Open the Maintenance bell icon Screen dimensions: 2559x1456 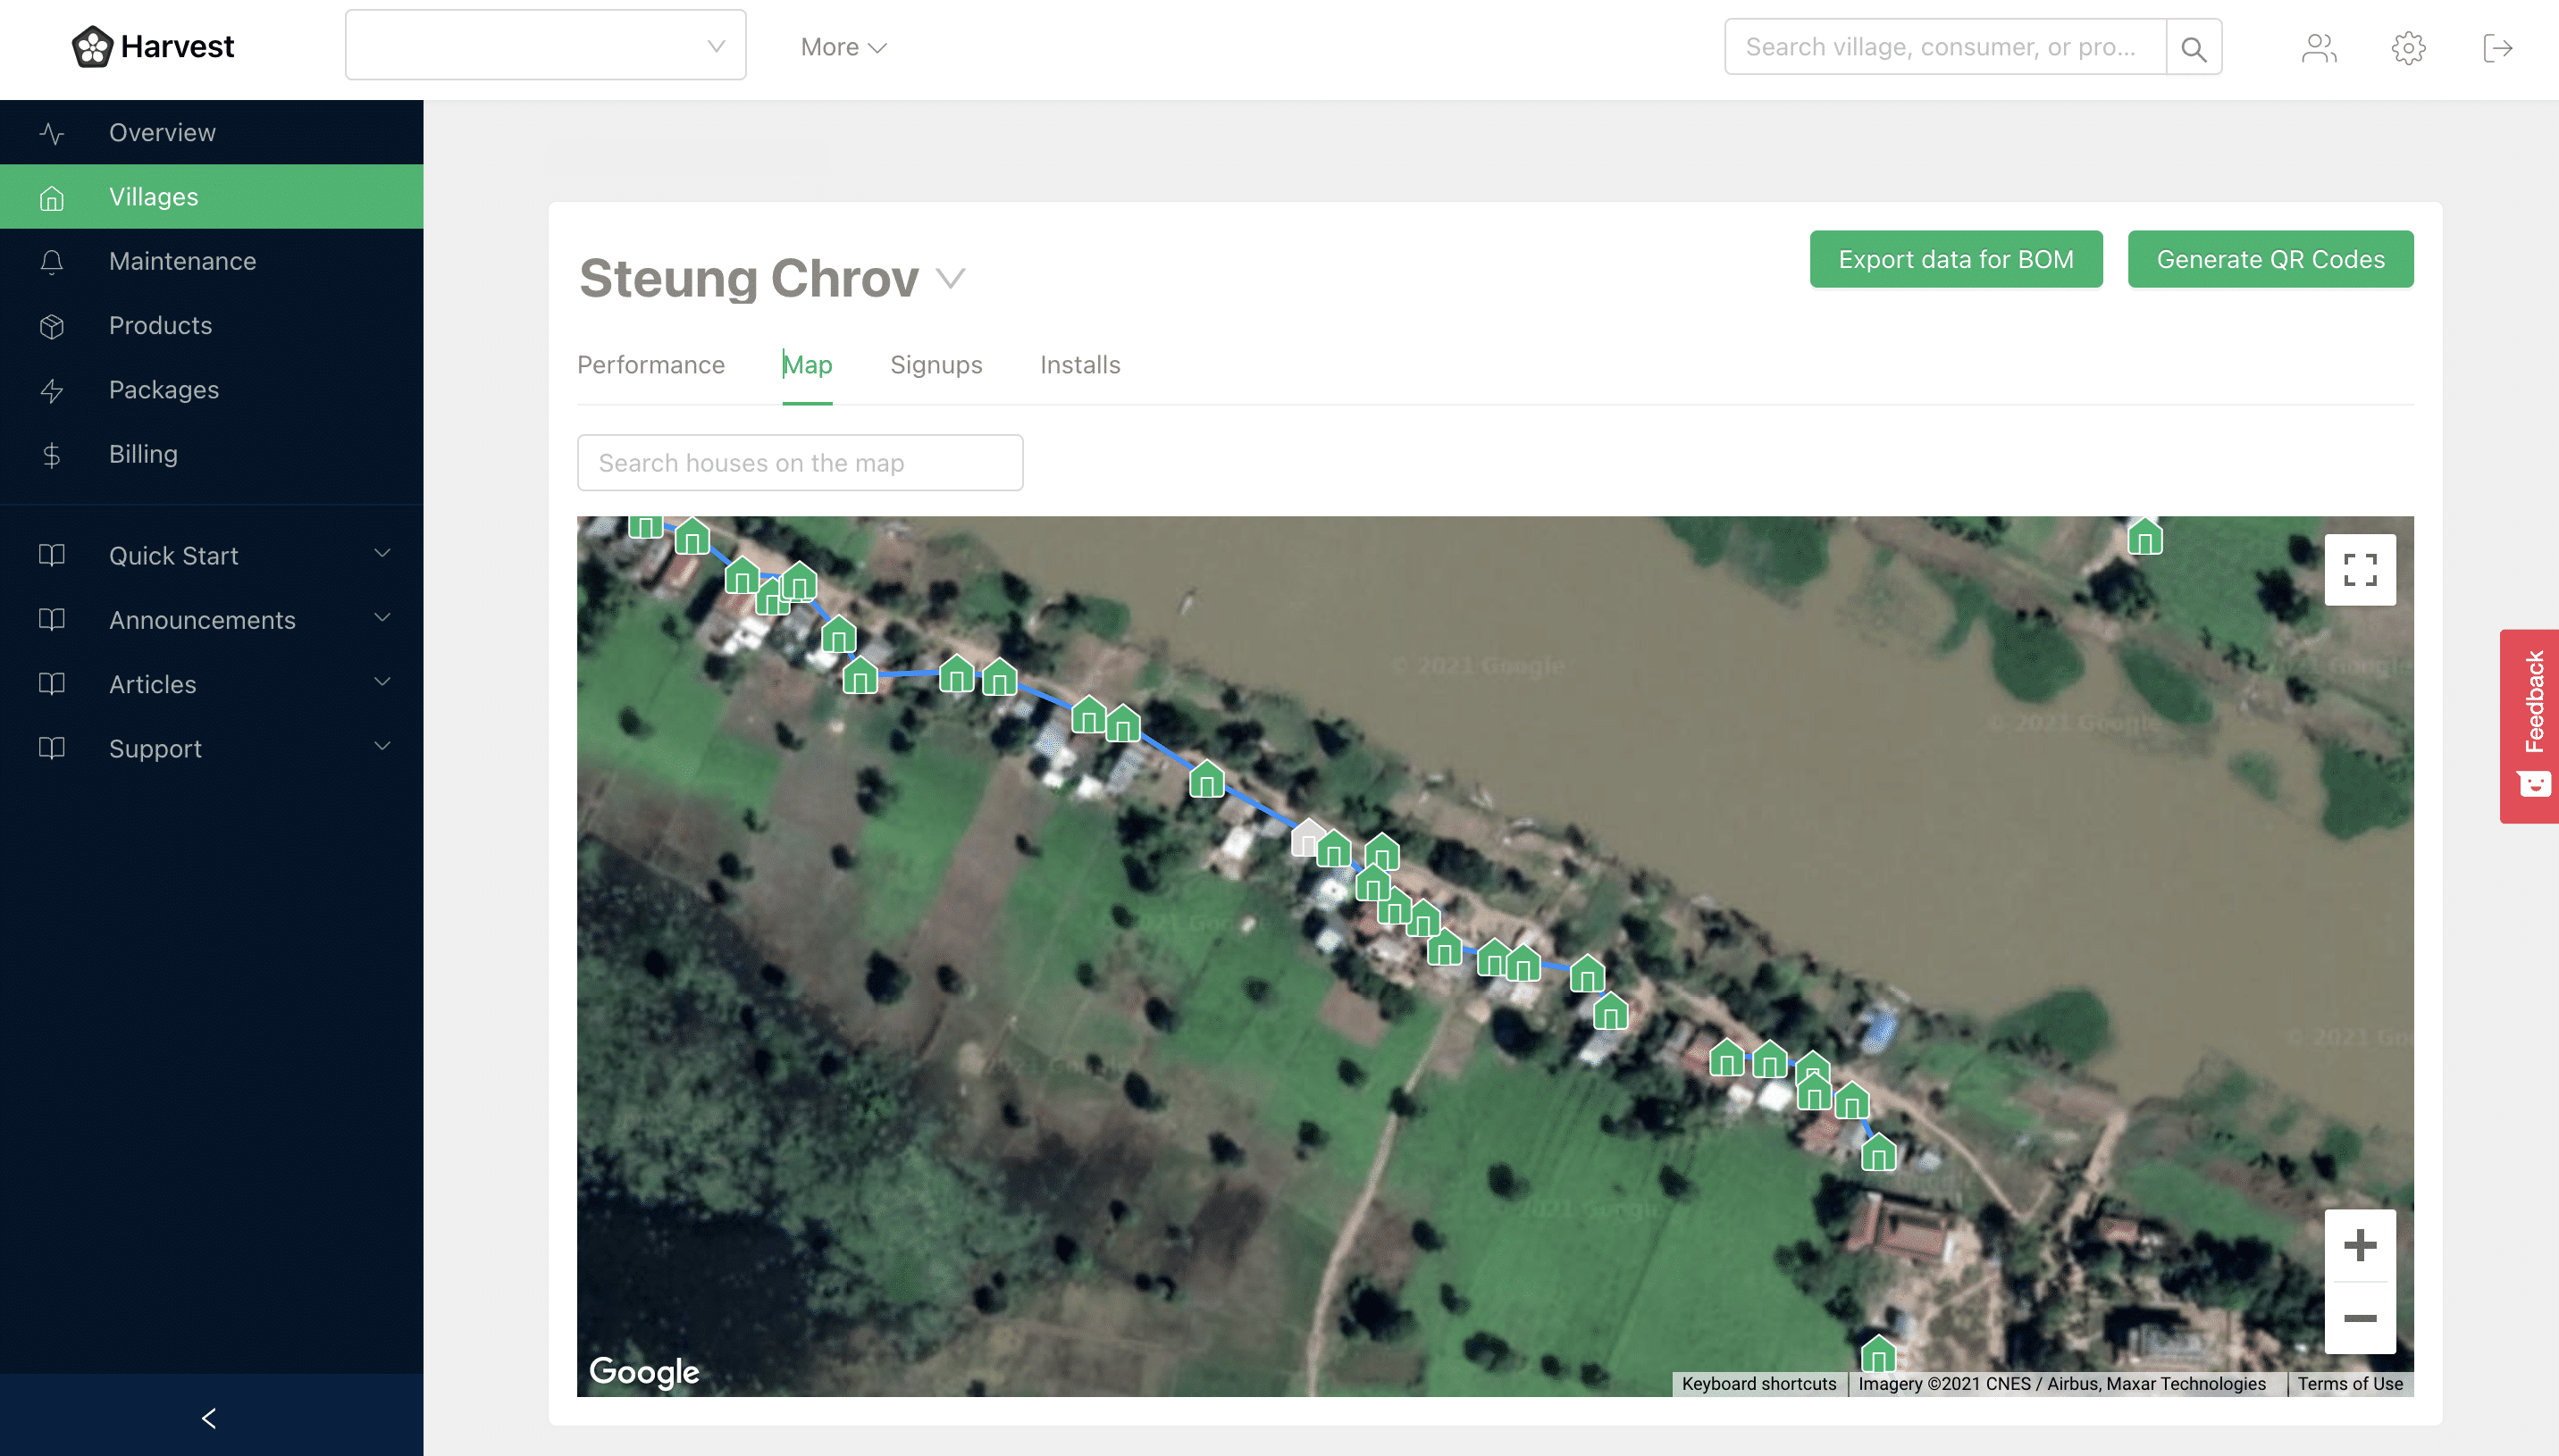coord(51,261)
